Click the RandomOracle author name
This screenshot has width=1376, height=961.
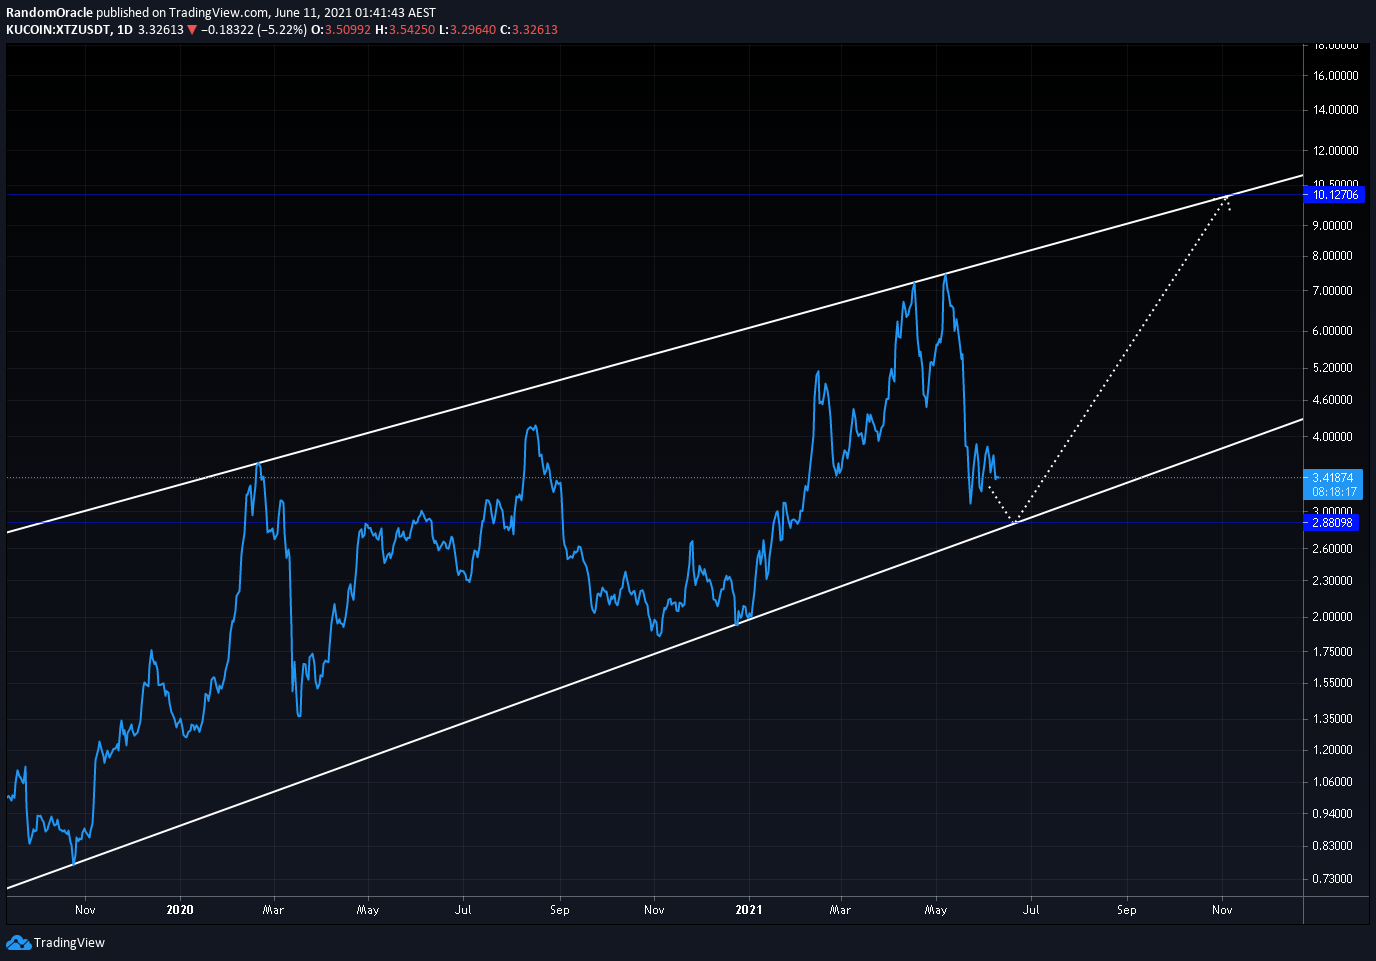point(50,13)
